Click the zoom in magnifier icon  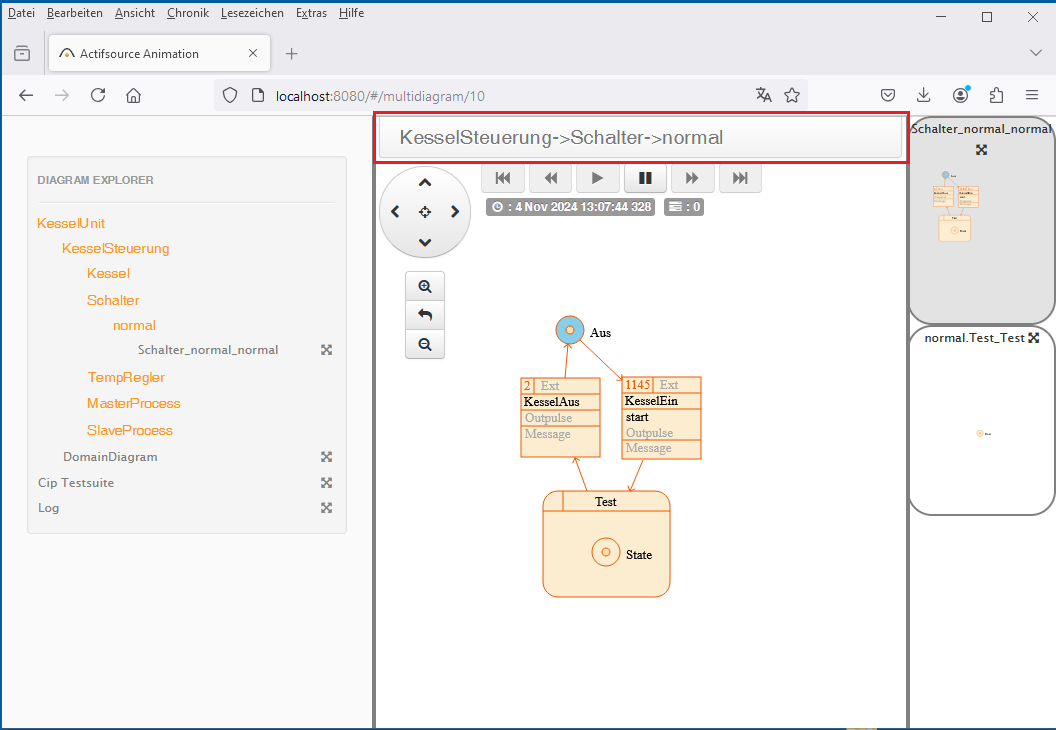click(425, 287)
